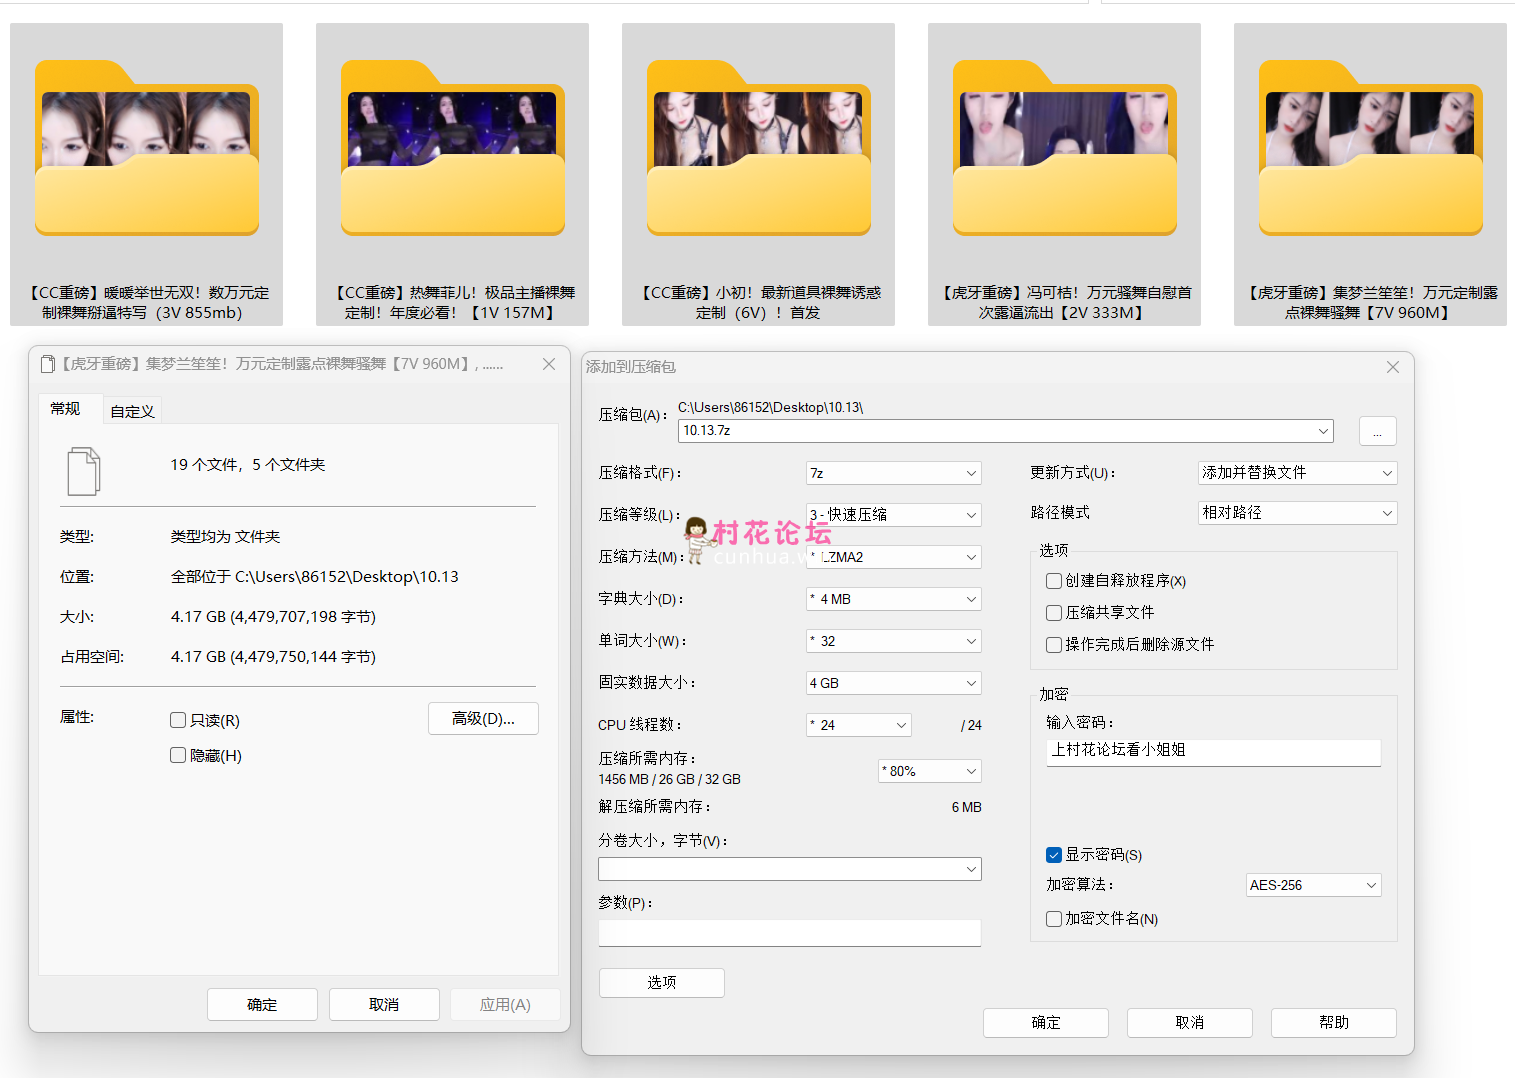The width and height of the screenshot is (1515, 1078).
Task: Open the memory usage 80% dropdown
Action: point(930,771)
